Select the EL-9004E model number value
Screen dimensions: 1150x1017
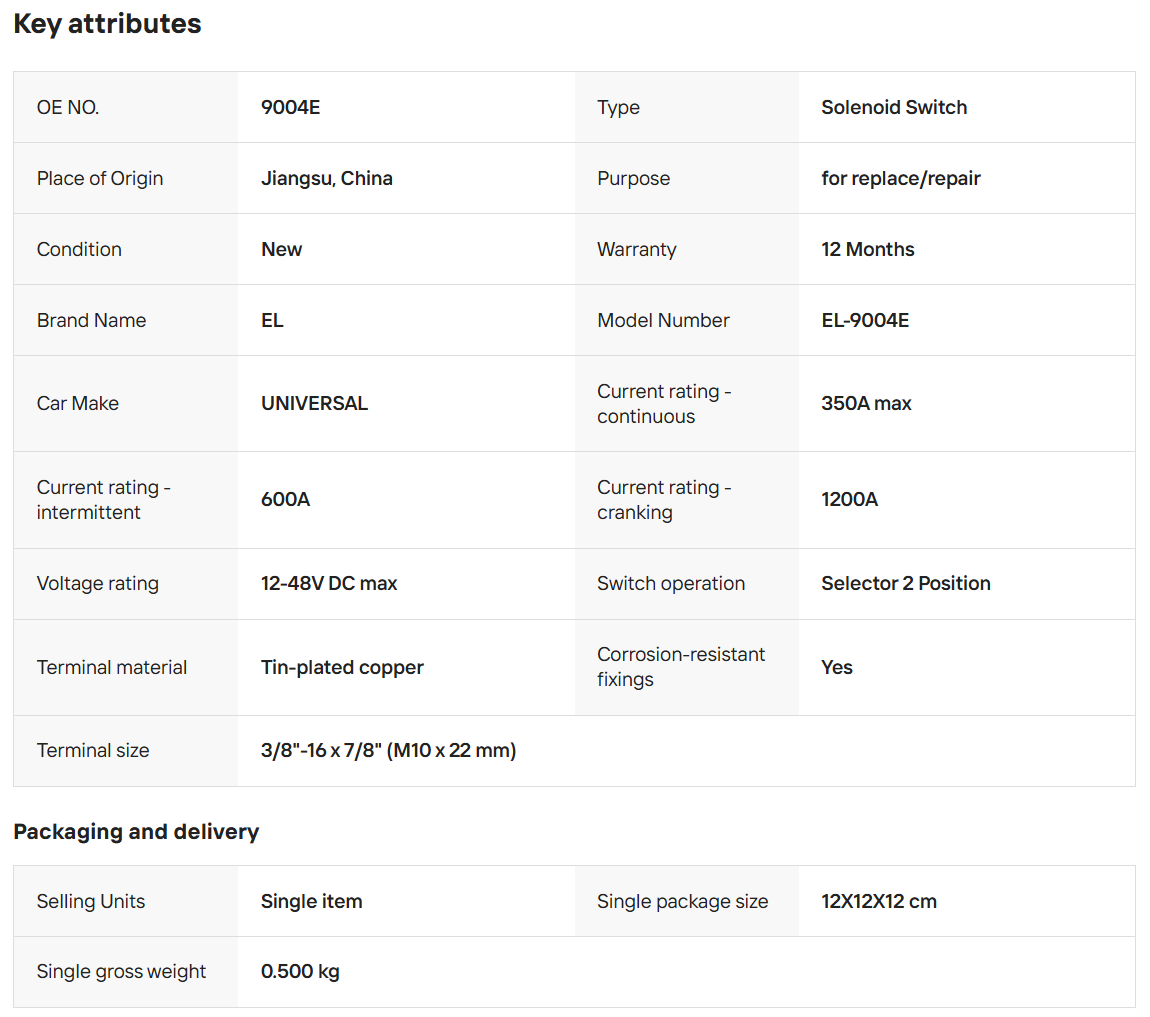click(865, 320)
